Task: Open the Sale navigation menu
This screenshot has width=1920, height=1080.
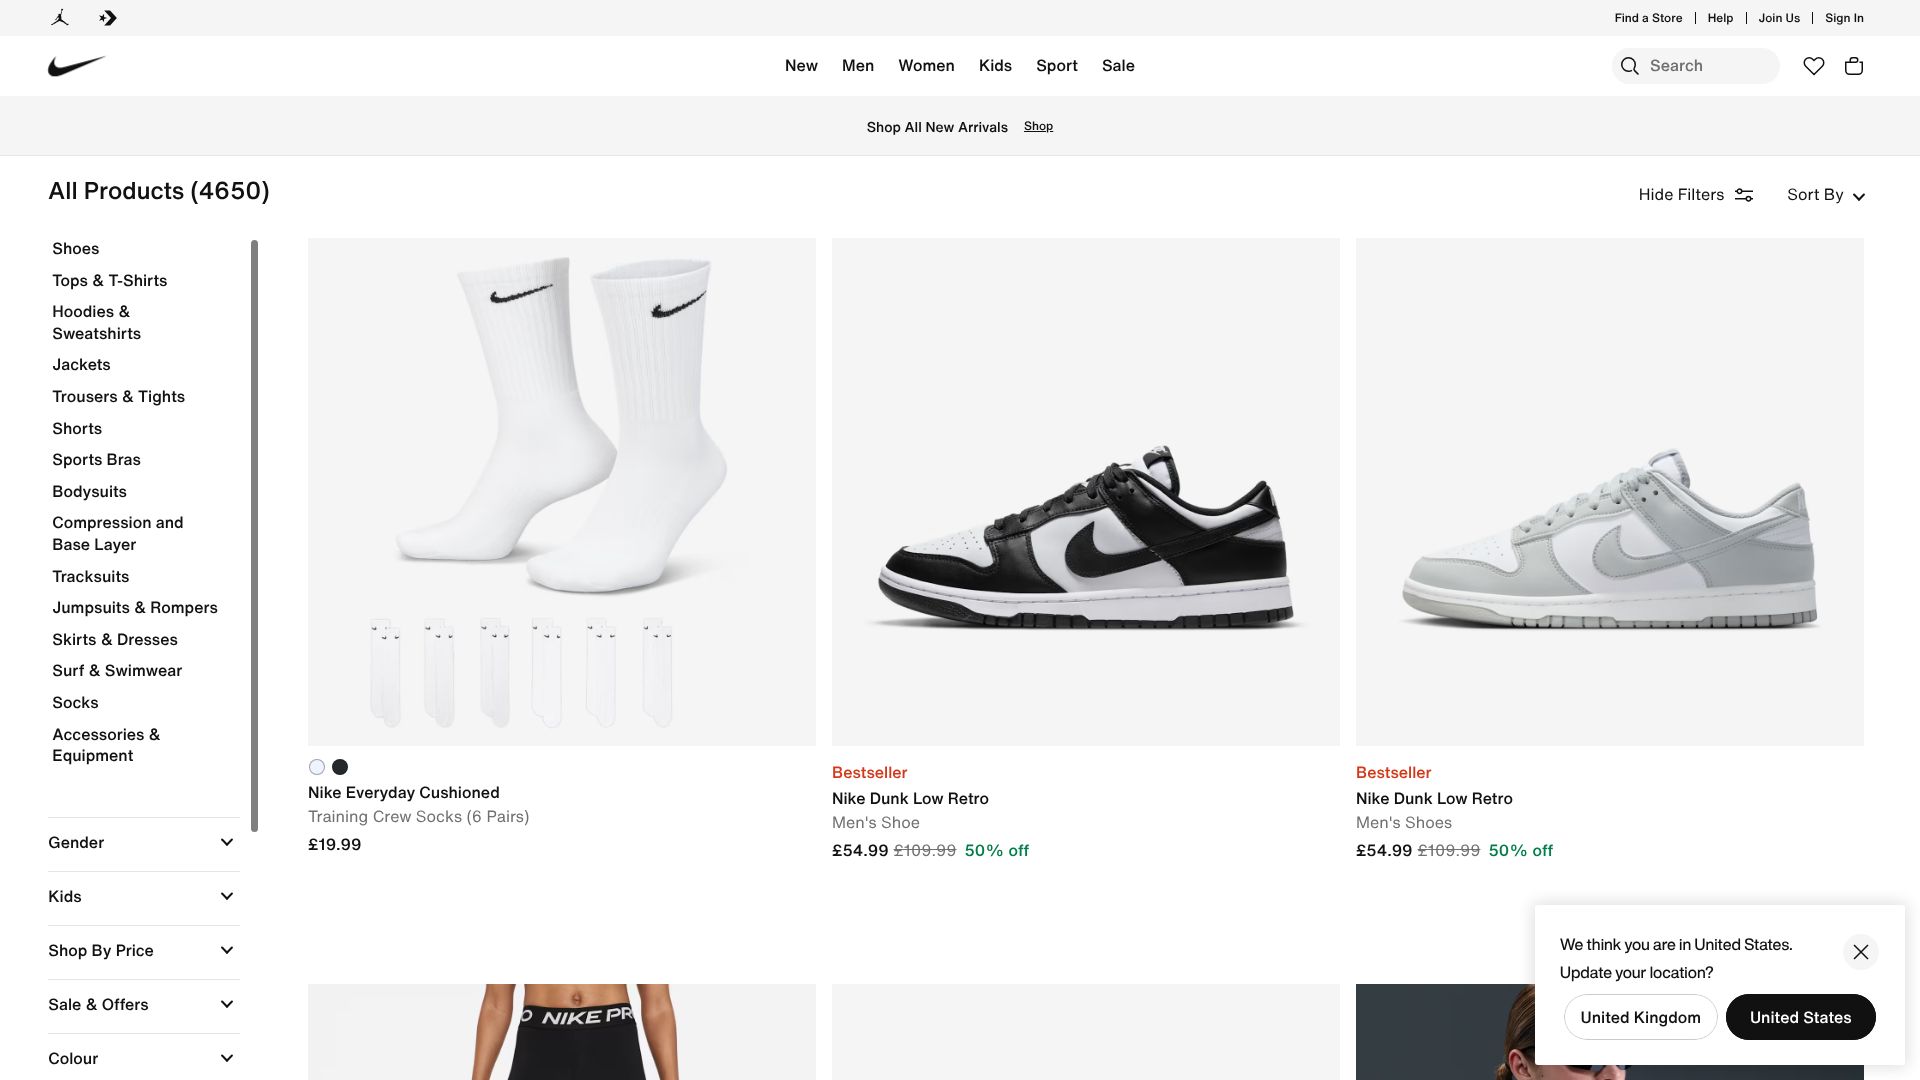Action: pos(1118,66)
